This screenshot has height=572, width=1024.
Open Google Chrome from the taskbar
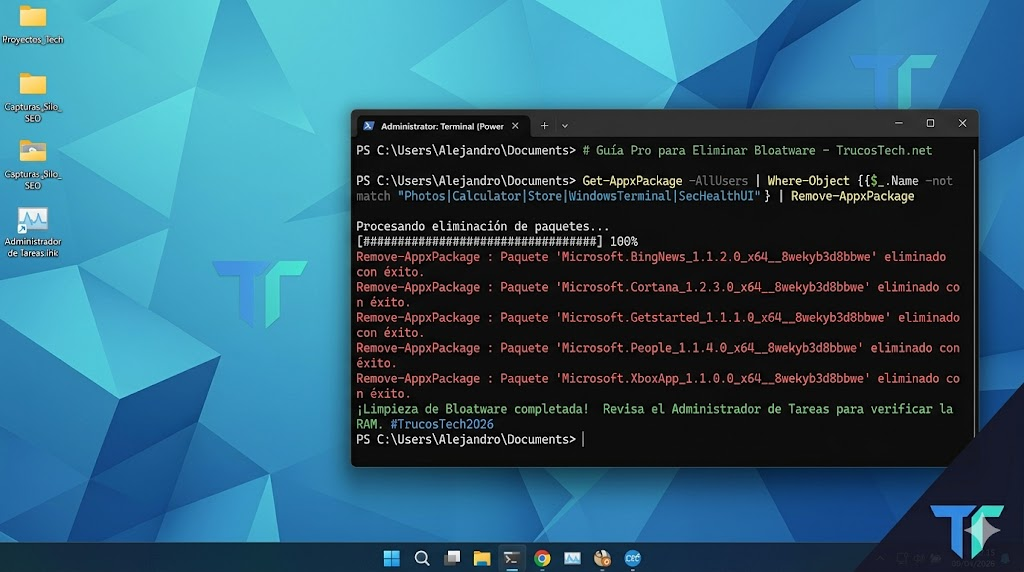tap(542, 558)
